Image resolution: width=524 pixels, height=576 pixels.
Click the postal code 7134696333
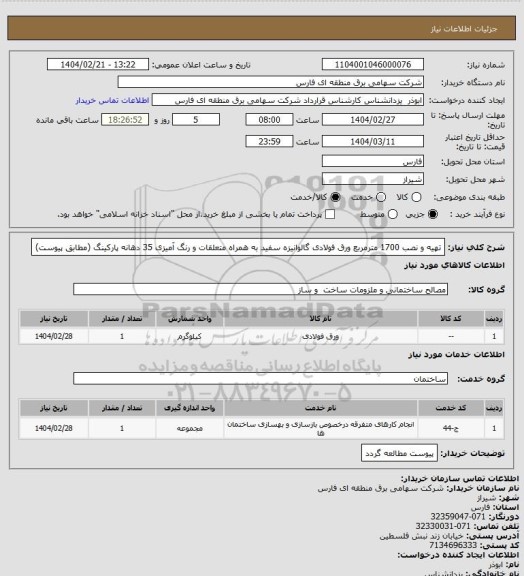click(x=453, y=545)
